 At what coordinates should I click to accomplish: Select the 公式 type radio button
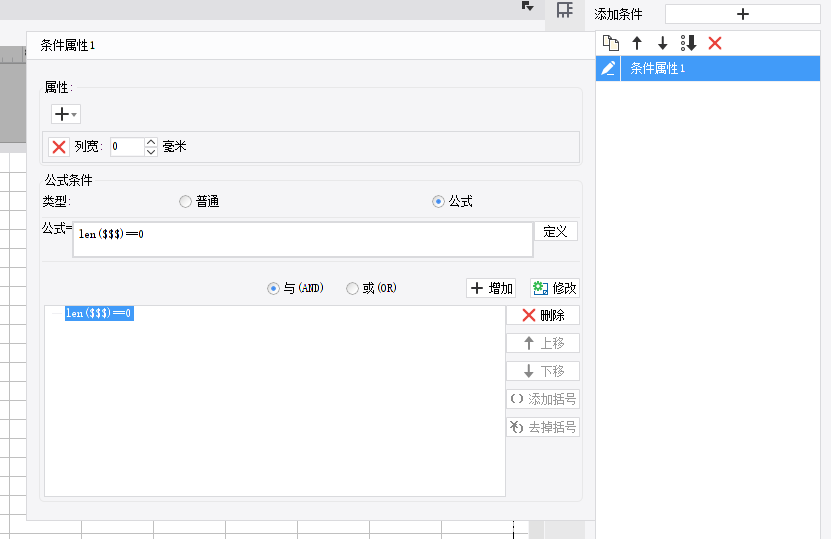(x=438, y=201)
